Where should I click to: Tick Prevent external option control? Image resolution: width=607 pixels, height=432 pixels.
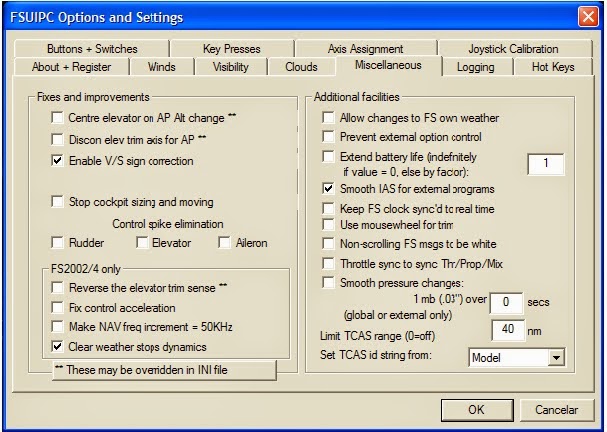click(328, 136)
